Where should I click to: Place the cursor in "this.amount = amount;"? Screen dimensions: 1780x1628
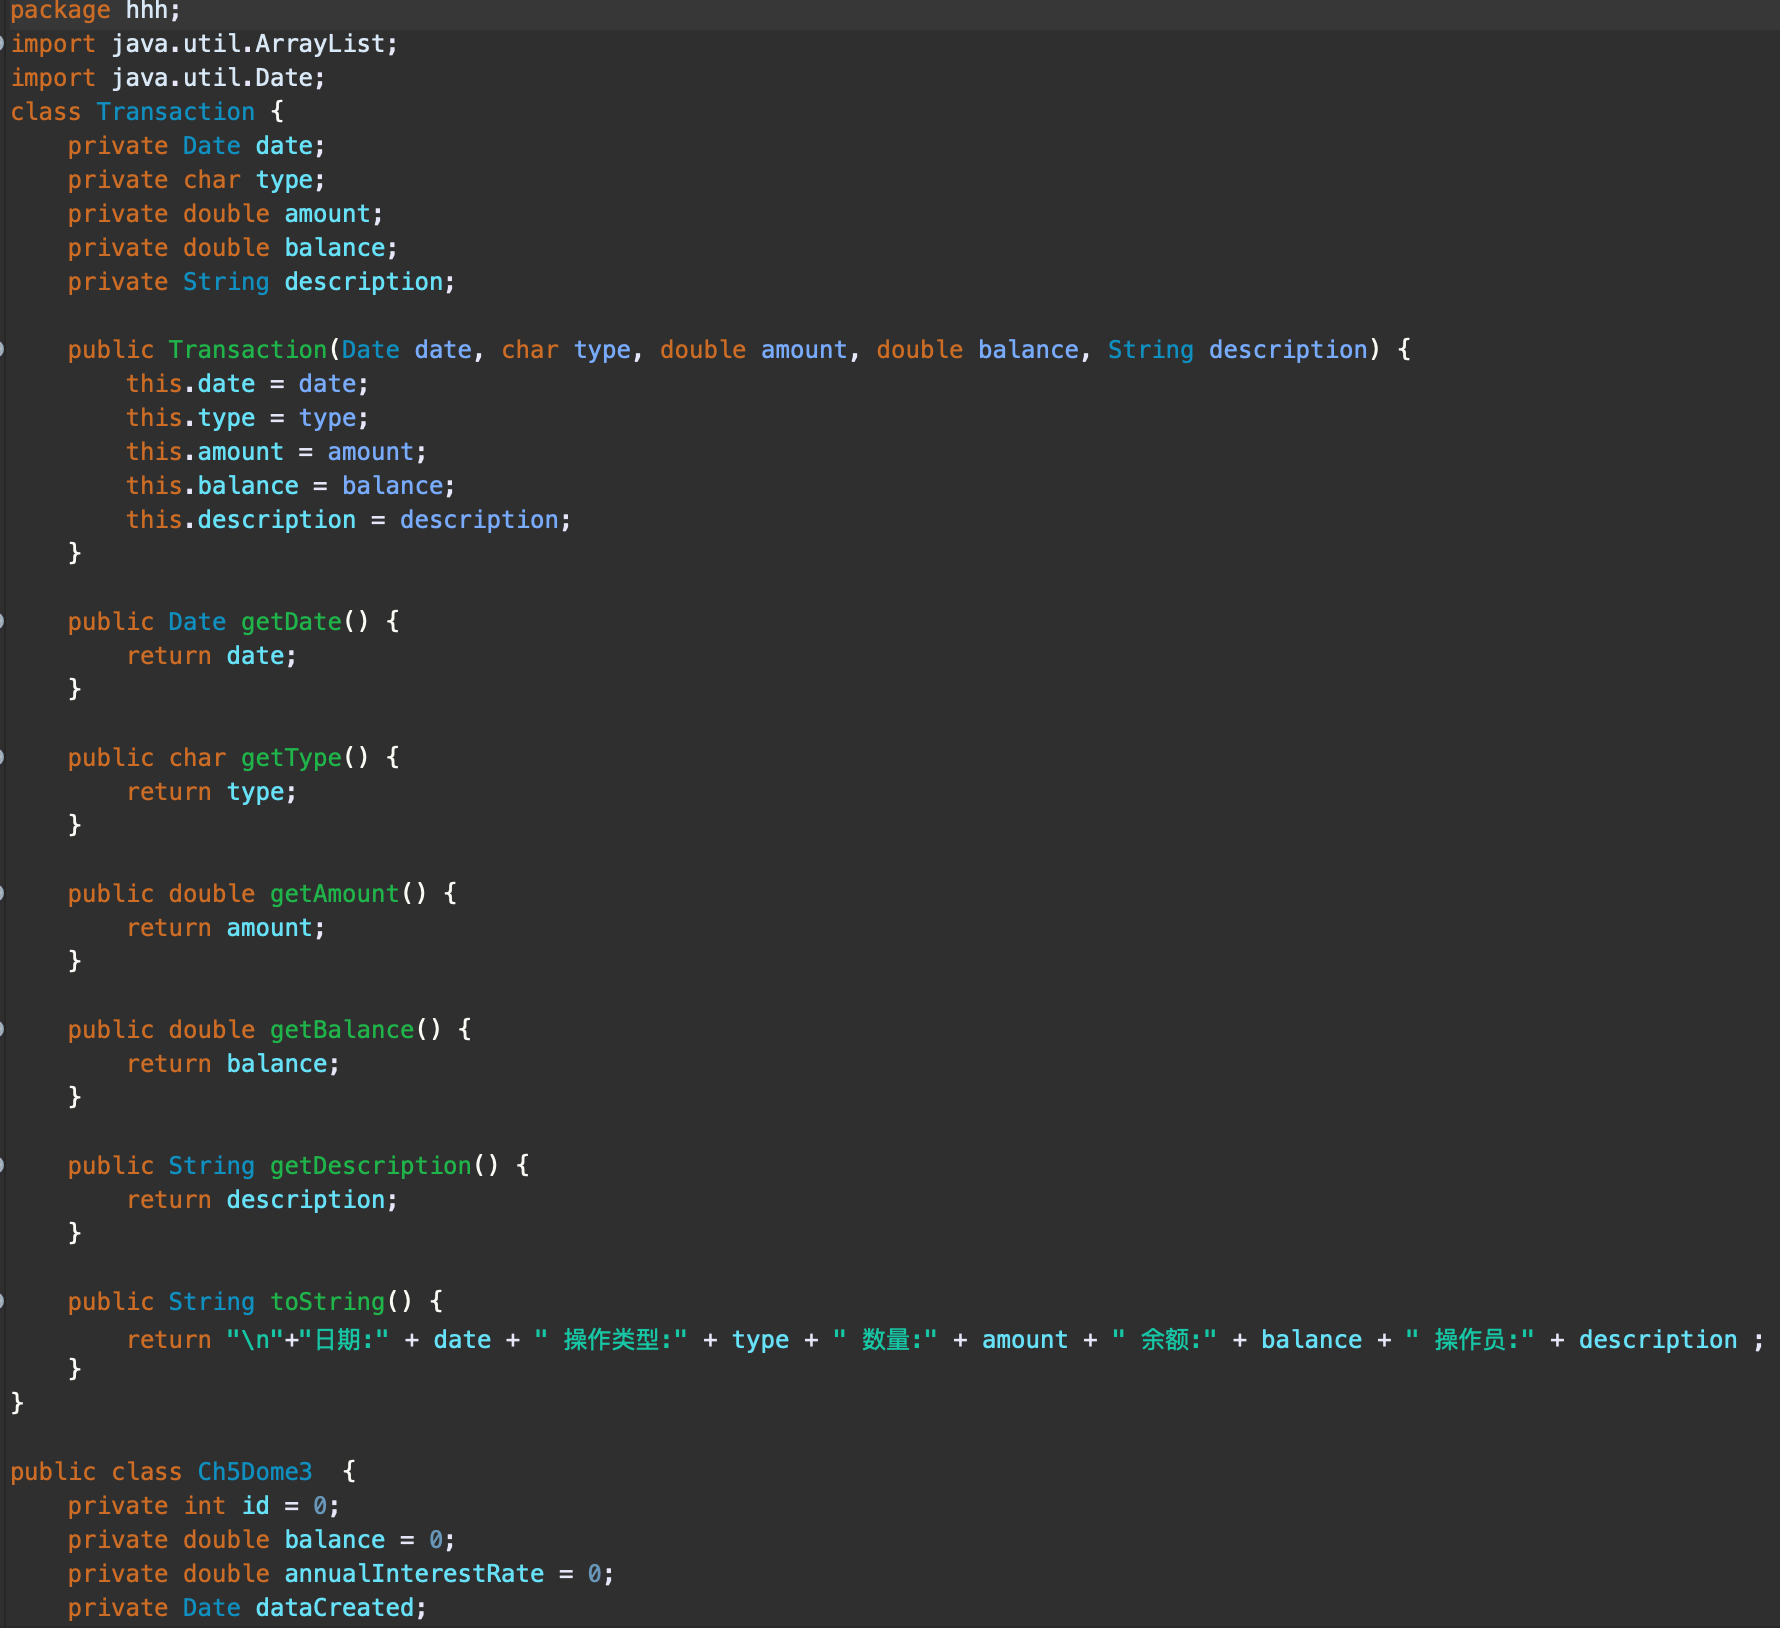(276, 452)
